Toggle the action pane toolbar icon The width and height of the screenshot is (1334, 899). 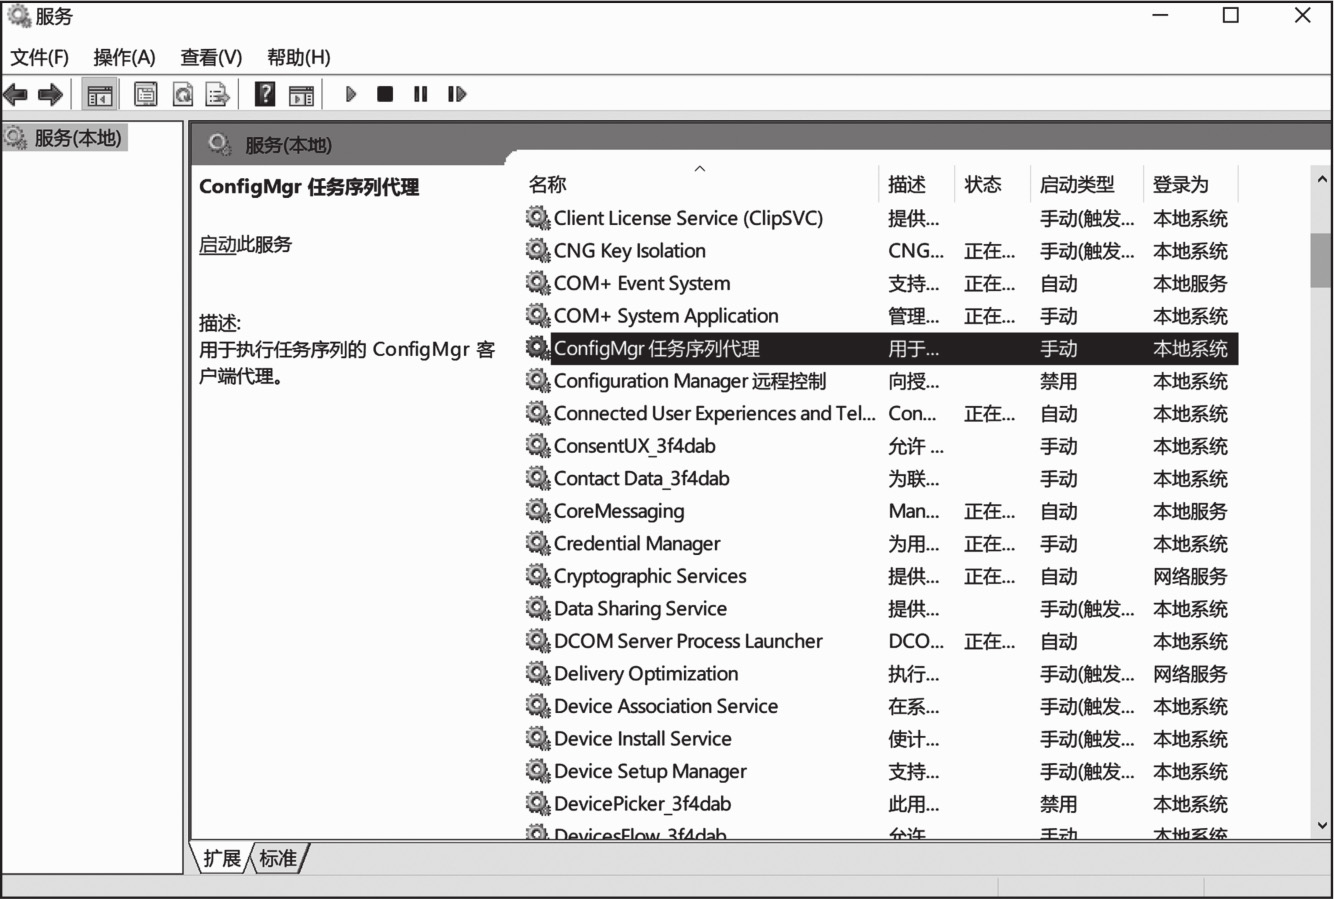tap(301, 95)
